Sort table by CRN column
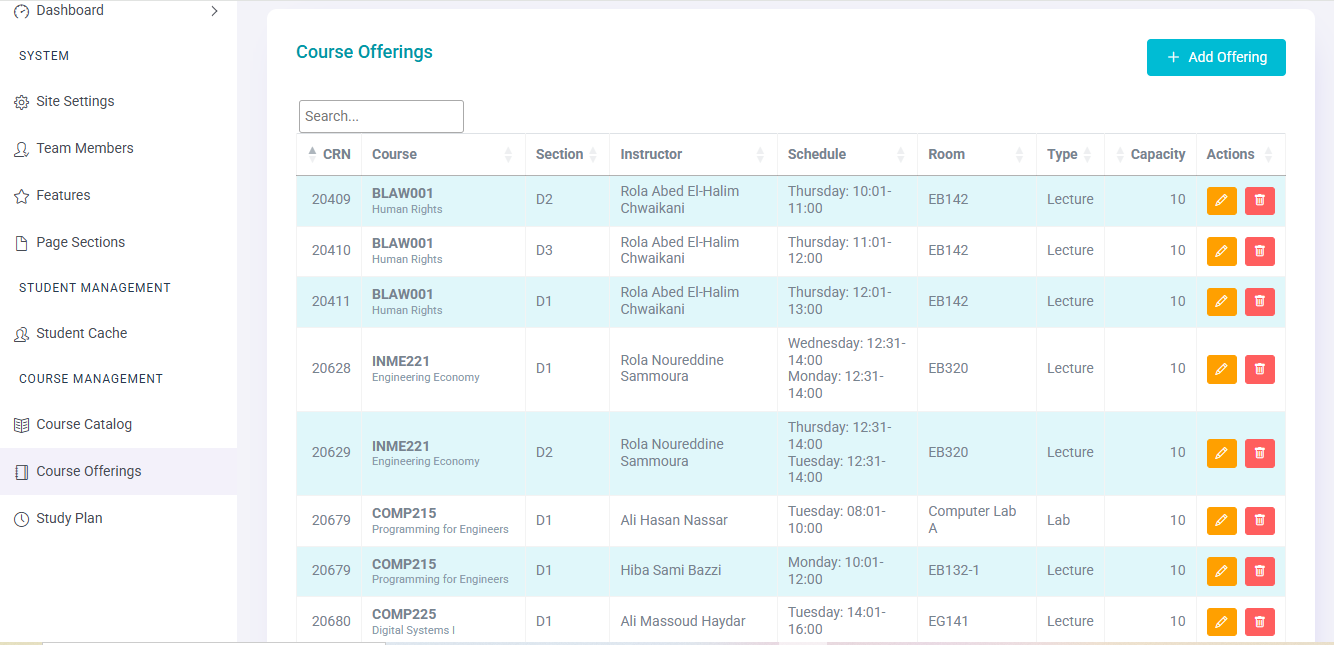The width and height of the screenshot is (1334, 645). (x=329, y=154)
